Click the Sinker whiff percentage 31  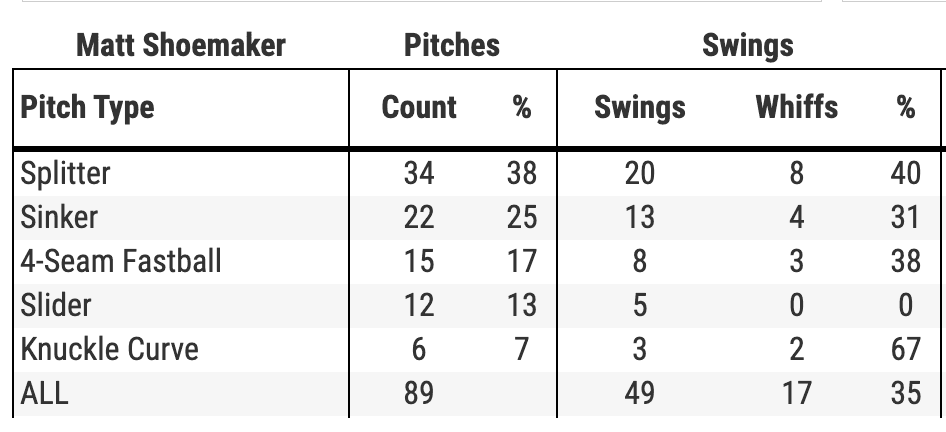pyautogui.click(x=905, y=217)
